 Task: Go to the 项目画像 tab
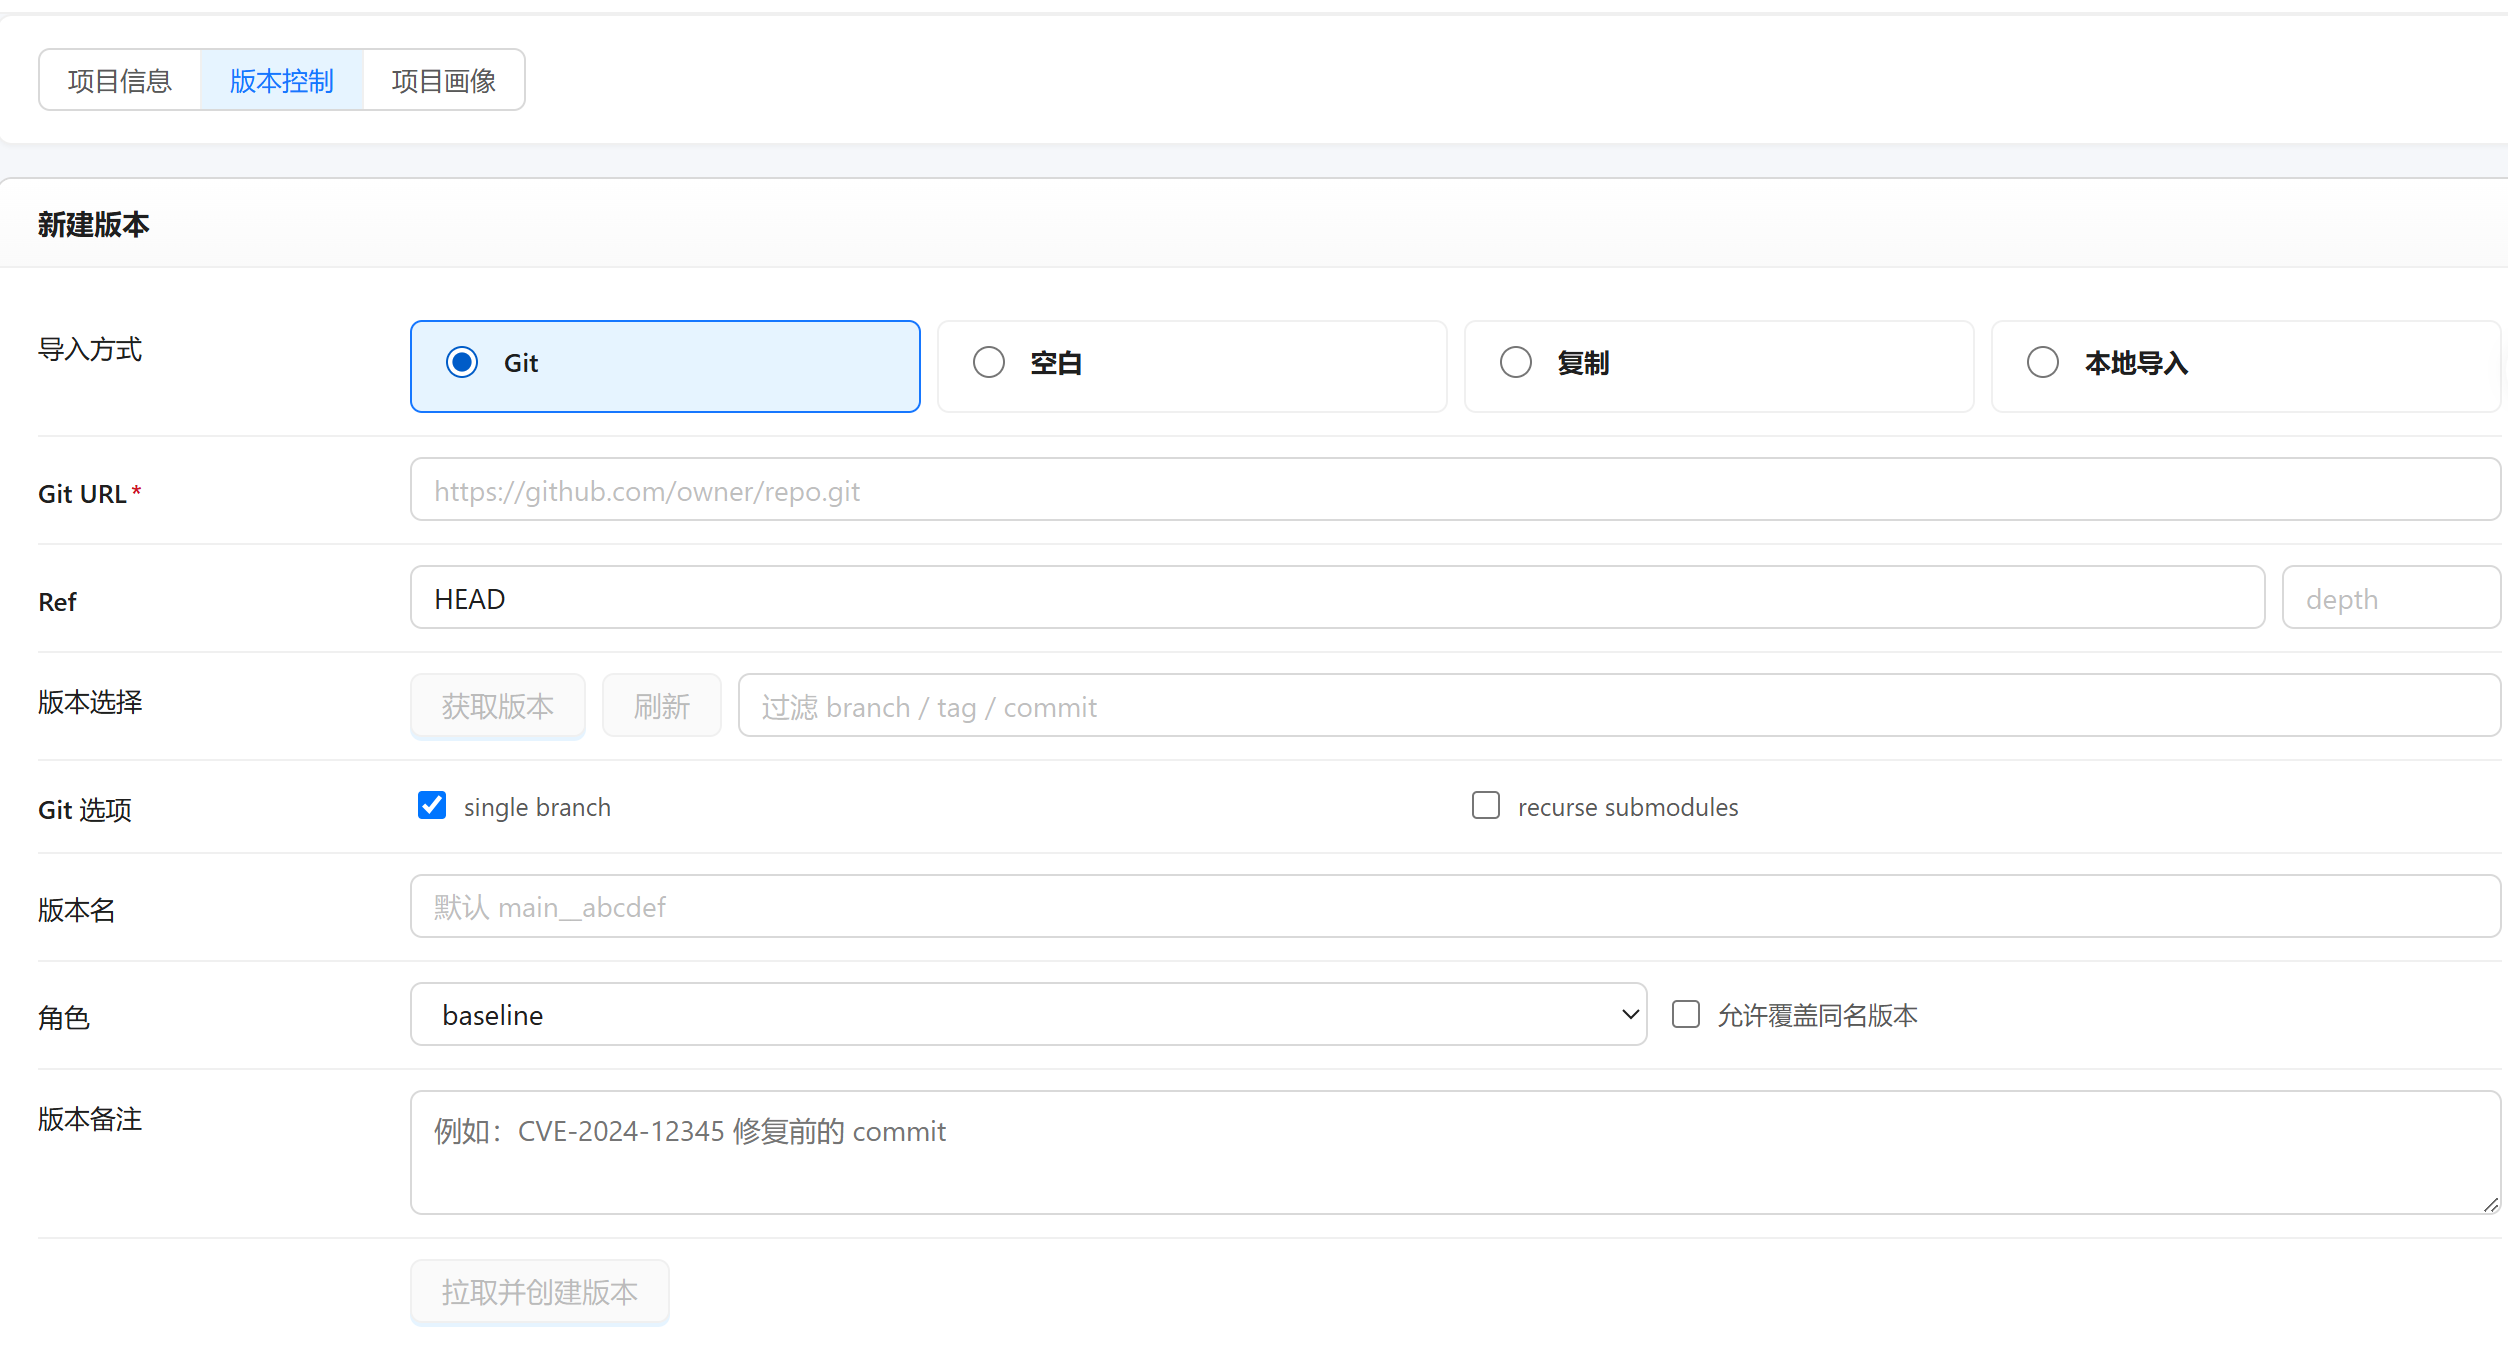point(444,80)
